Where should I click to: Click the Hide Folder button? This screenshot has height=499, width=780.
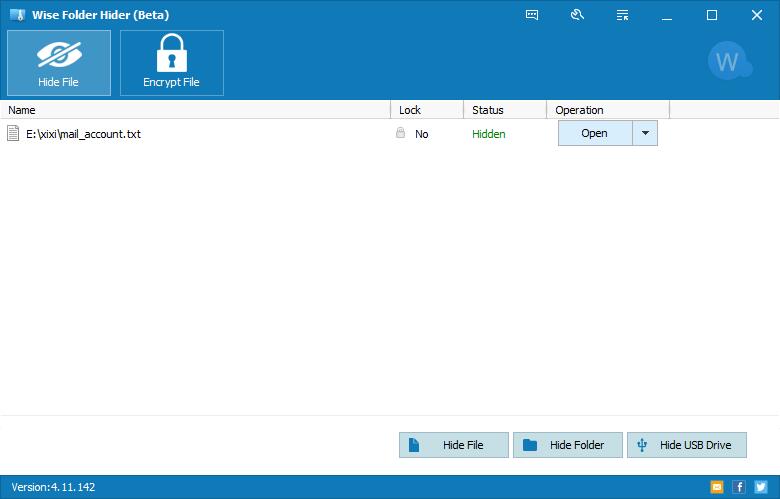pos(568,445)
